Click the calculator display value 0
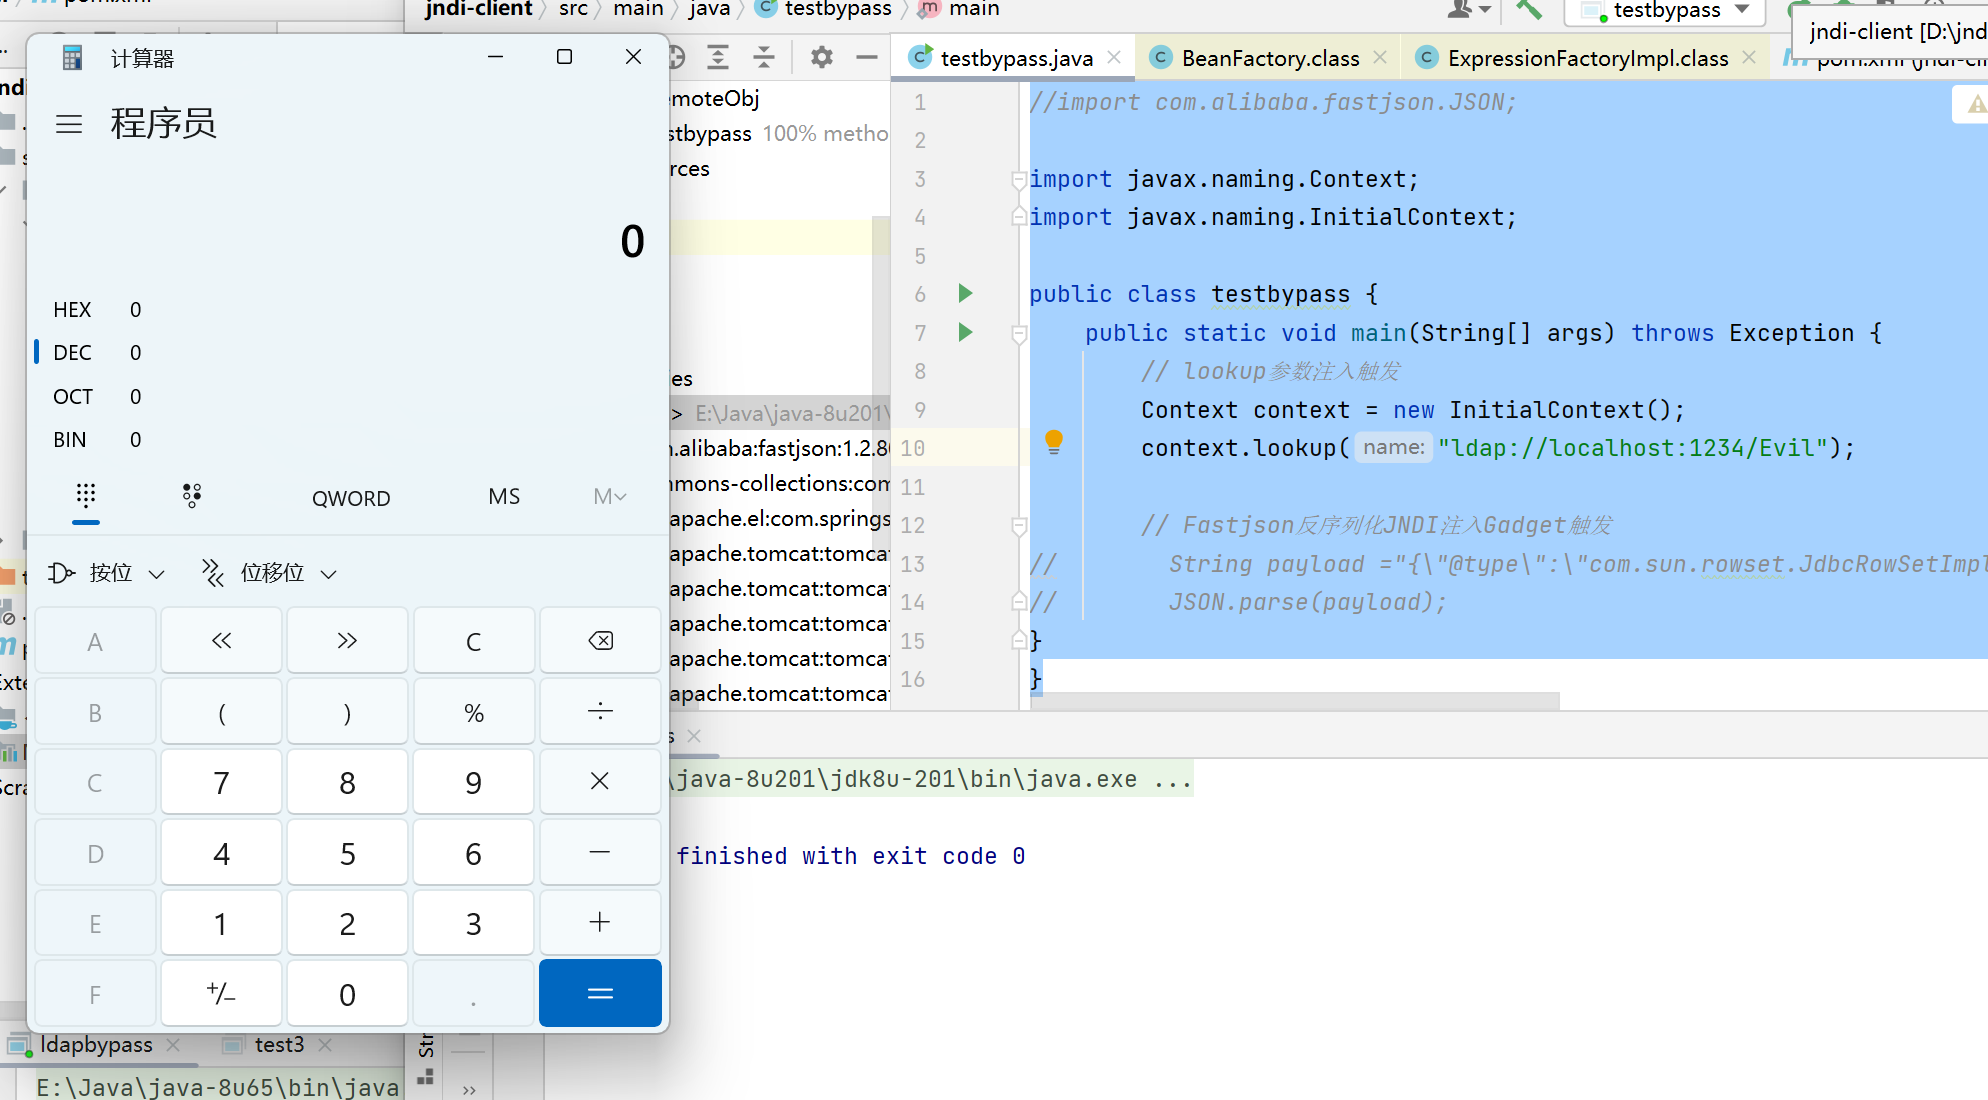 pyautogui.click(x=632, y=241)
